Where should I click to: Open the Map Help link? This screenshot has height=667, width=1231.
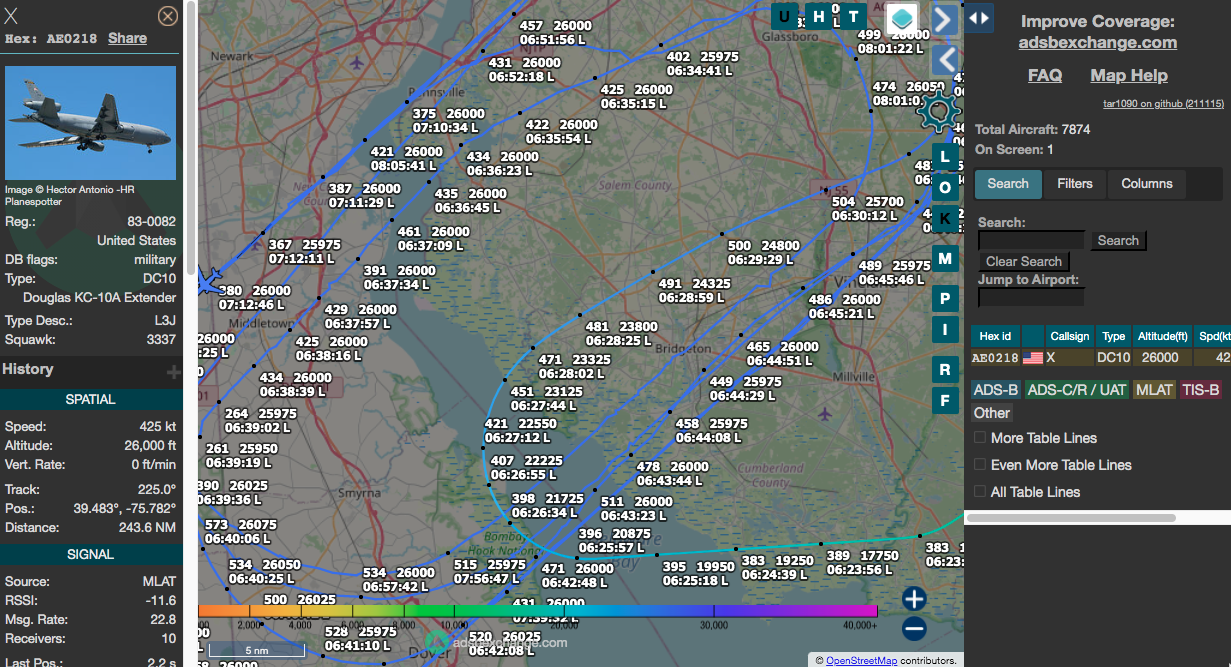(1129, 75)
